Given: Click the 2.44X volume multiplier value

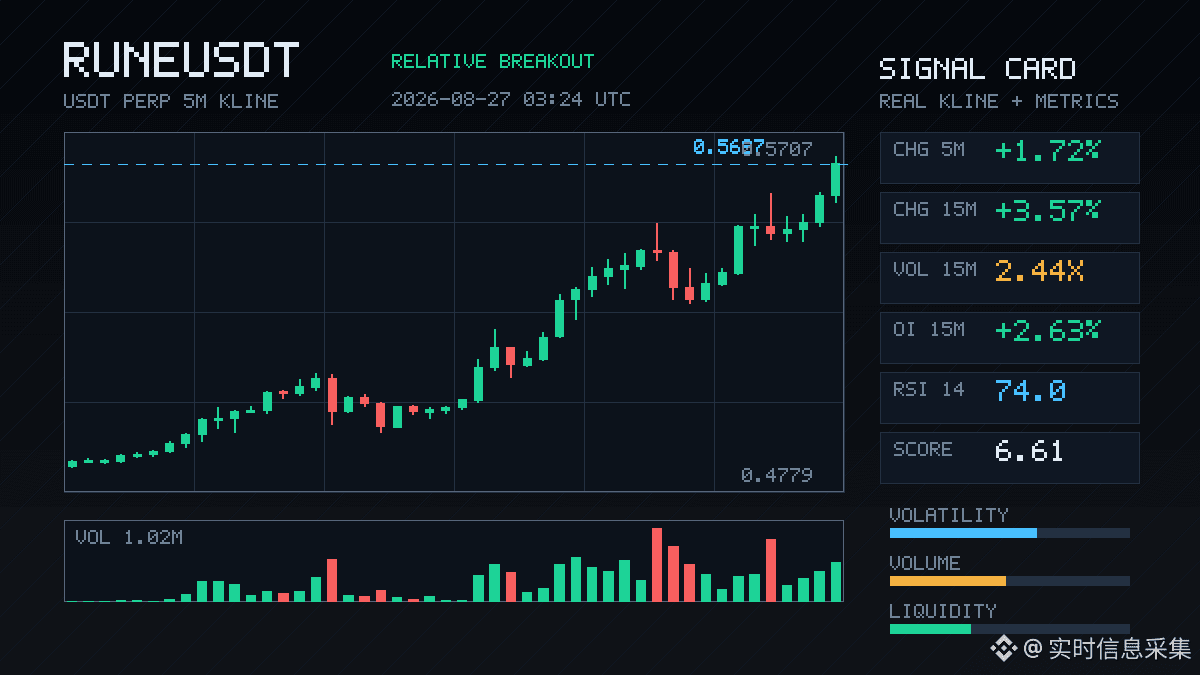Looking at the screenshot, I should tap(1040, 271).
